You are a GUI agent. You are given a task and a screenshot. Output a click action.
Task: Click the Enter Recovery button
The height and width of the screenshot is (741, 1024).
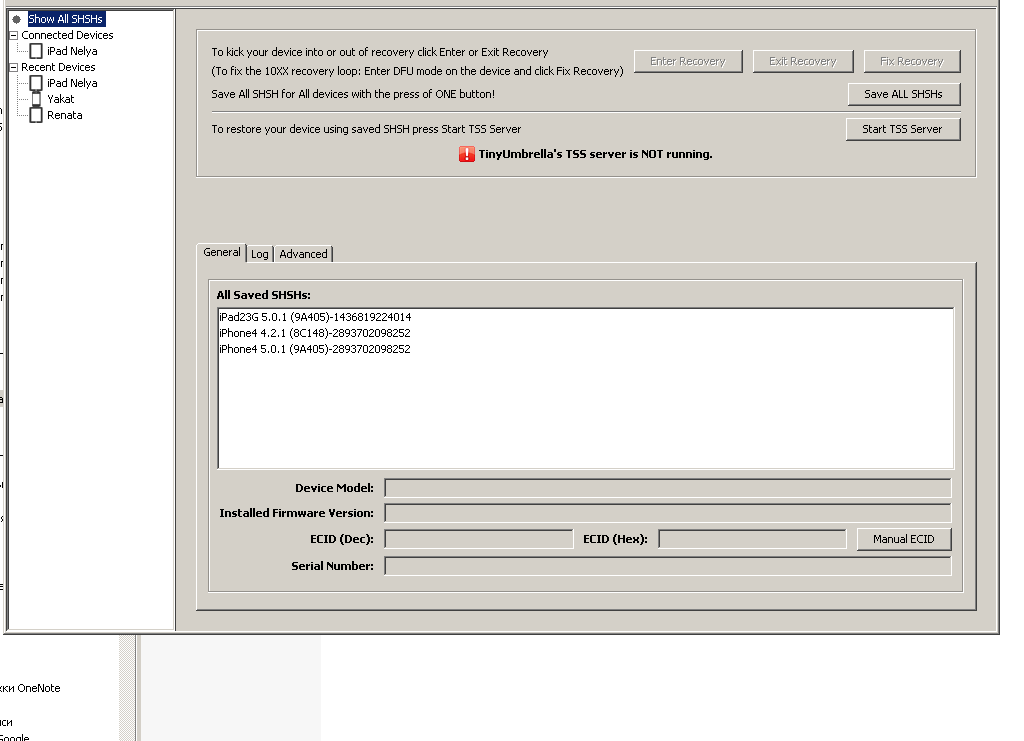(688, 61)
